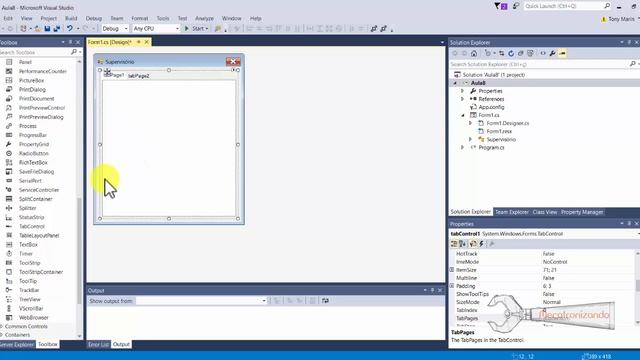This screenshot has width=640, height=360.
Task: Select App.config in Solution Explorer
Action: pos(491,107)
